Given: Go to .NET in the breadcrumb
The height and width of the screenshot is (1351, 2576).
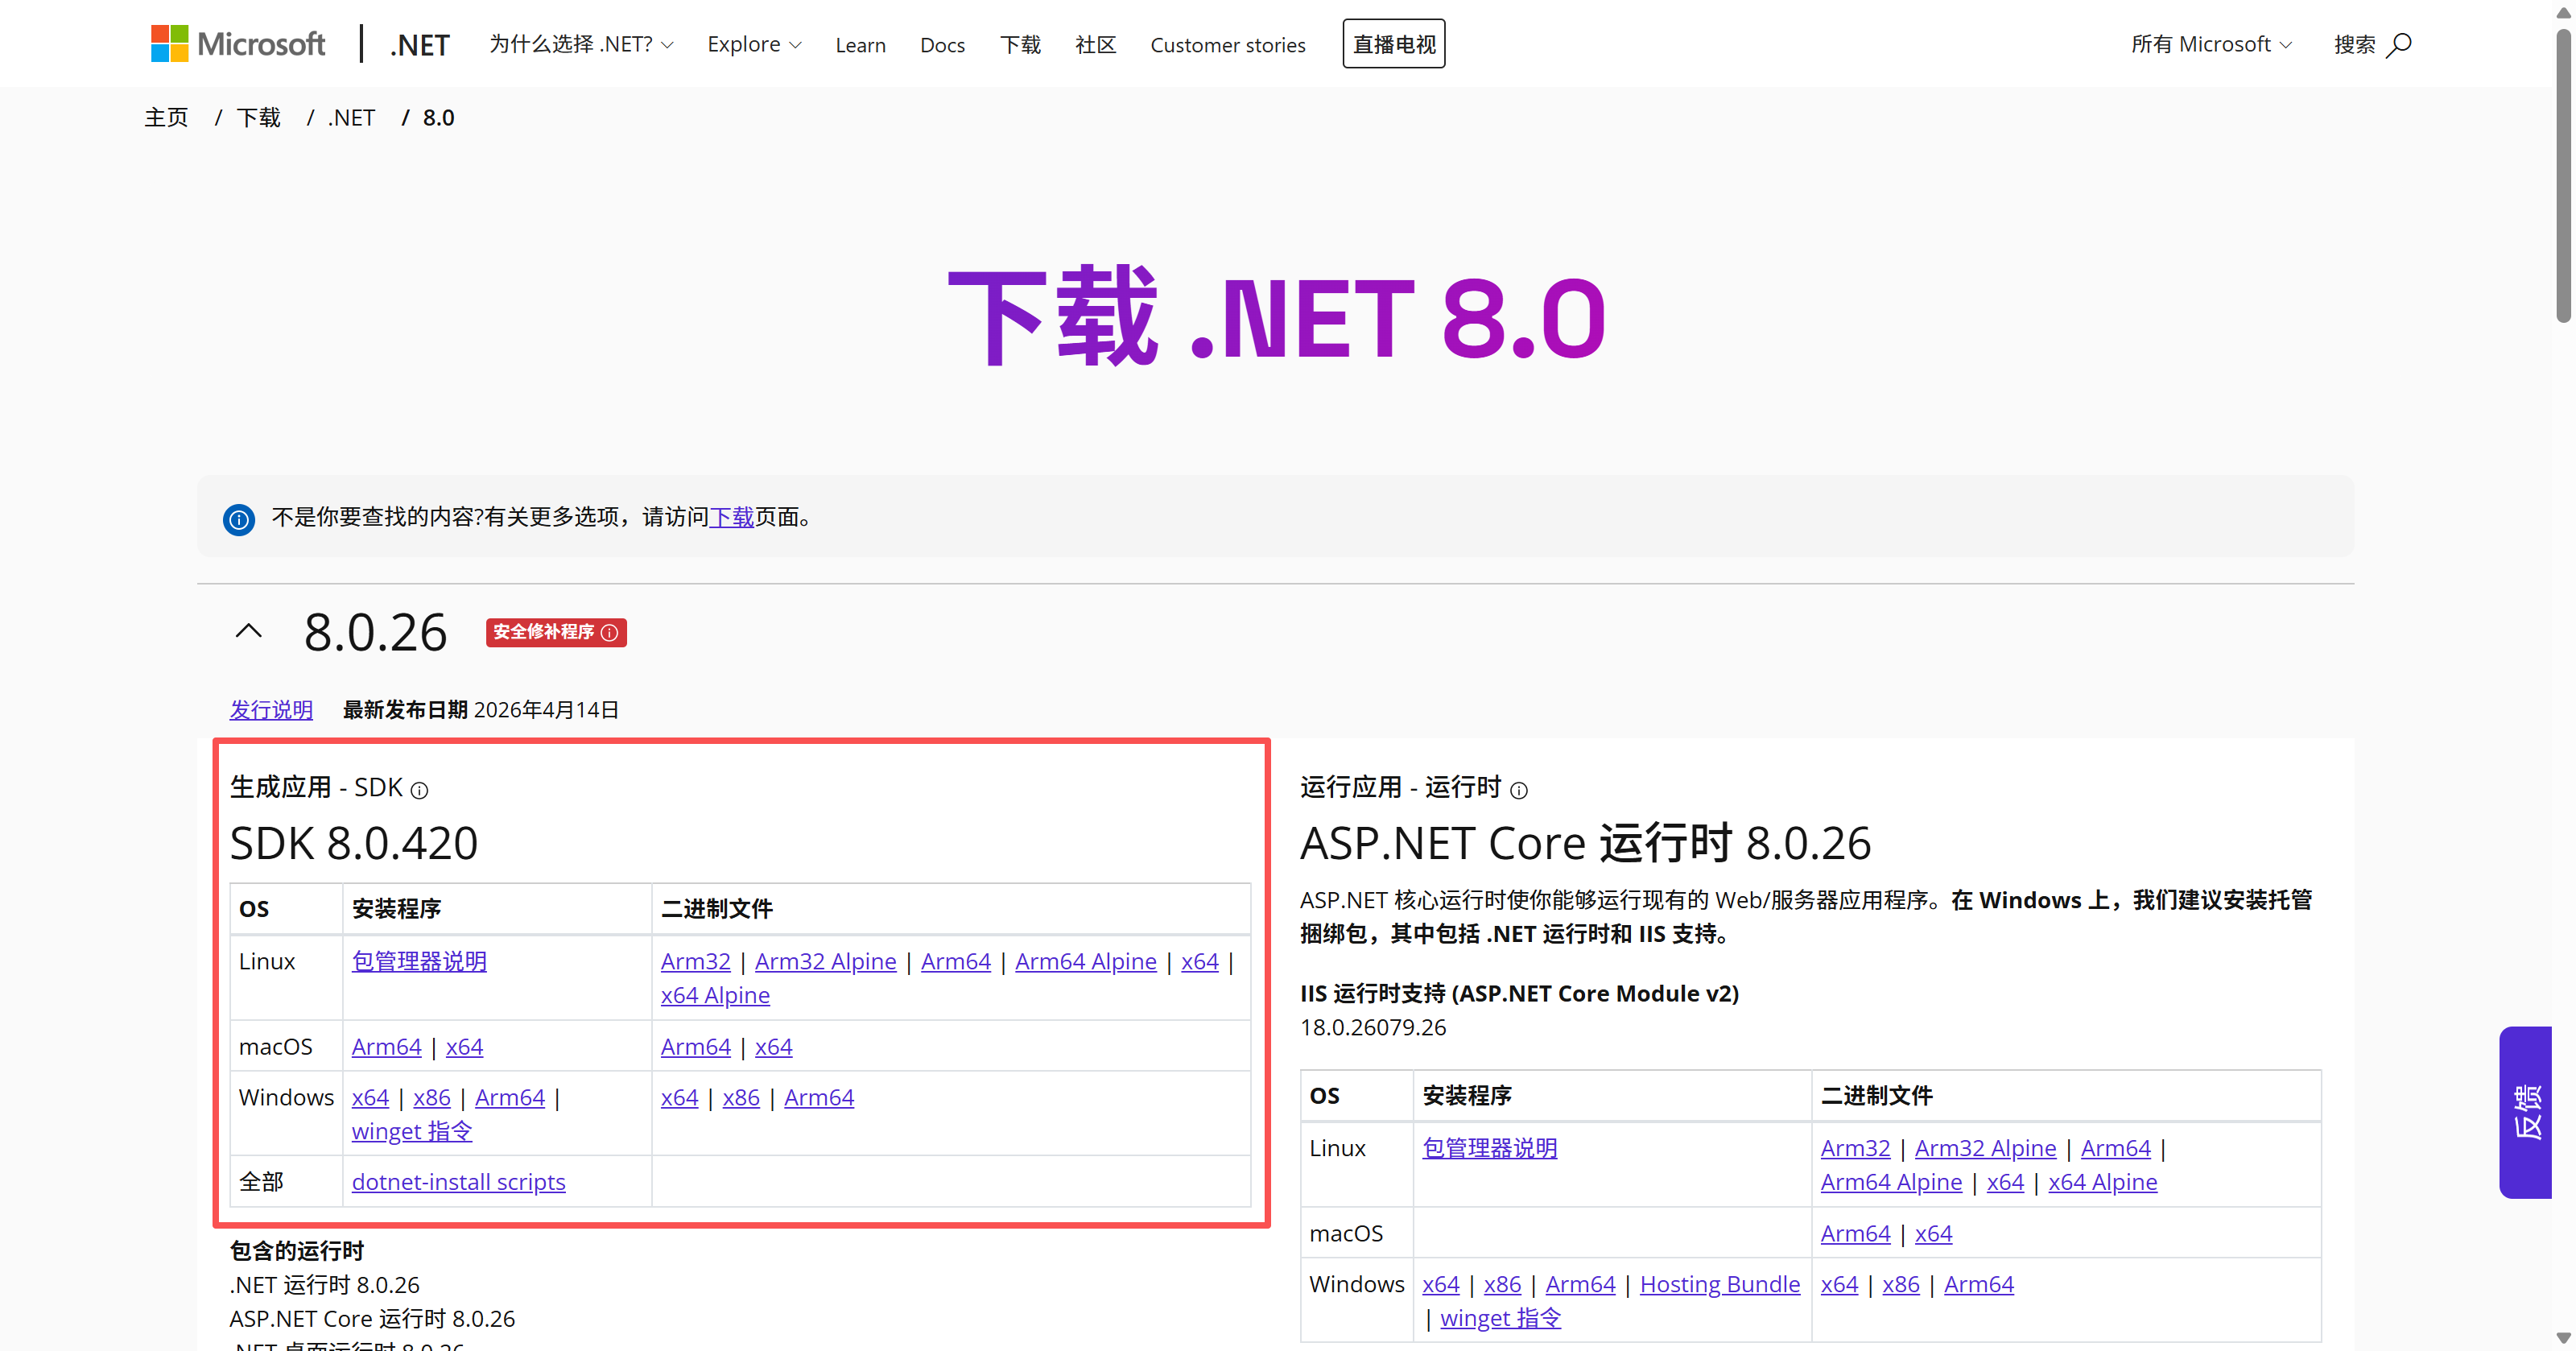Looking at the screenshot, I should [x=351, y=117].
